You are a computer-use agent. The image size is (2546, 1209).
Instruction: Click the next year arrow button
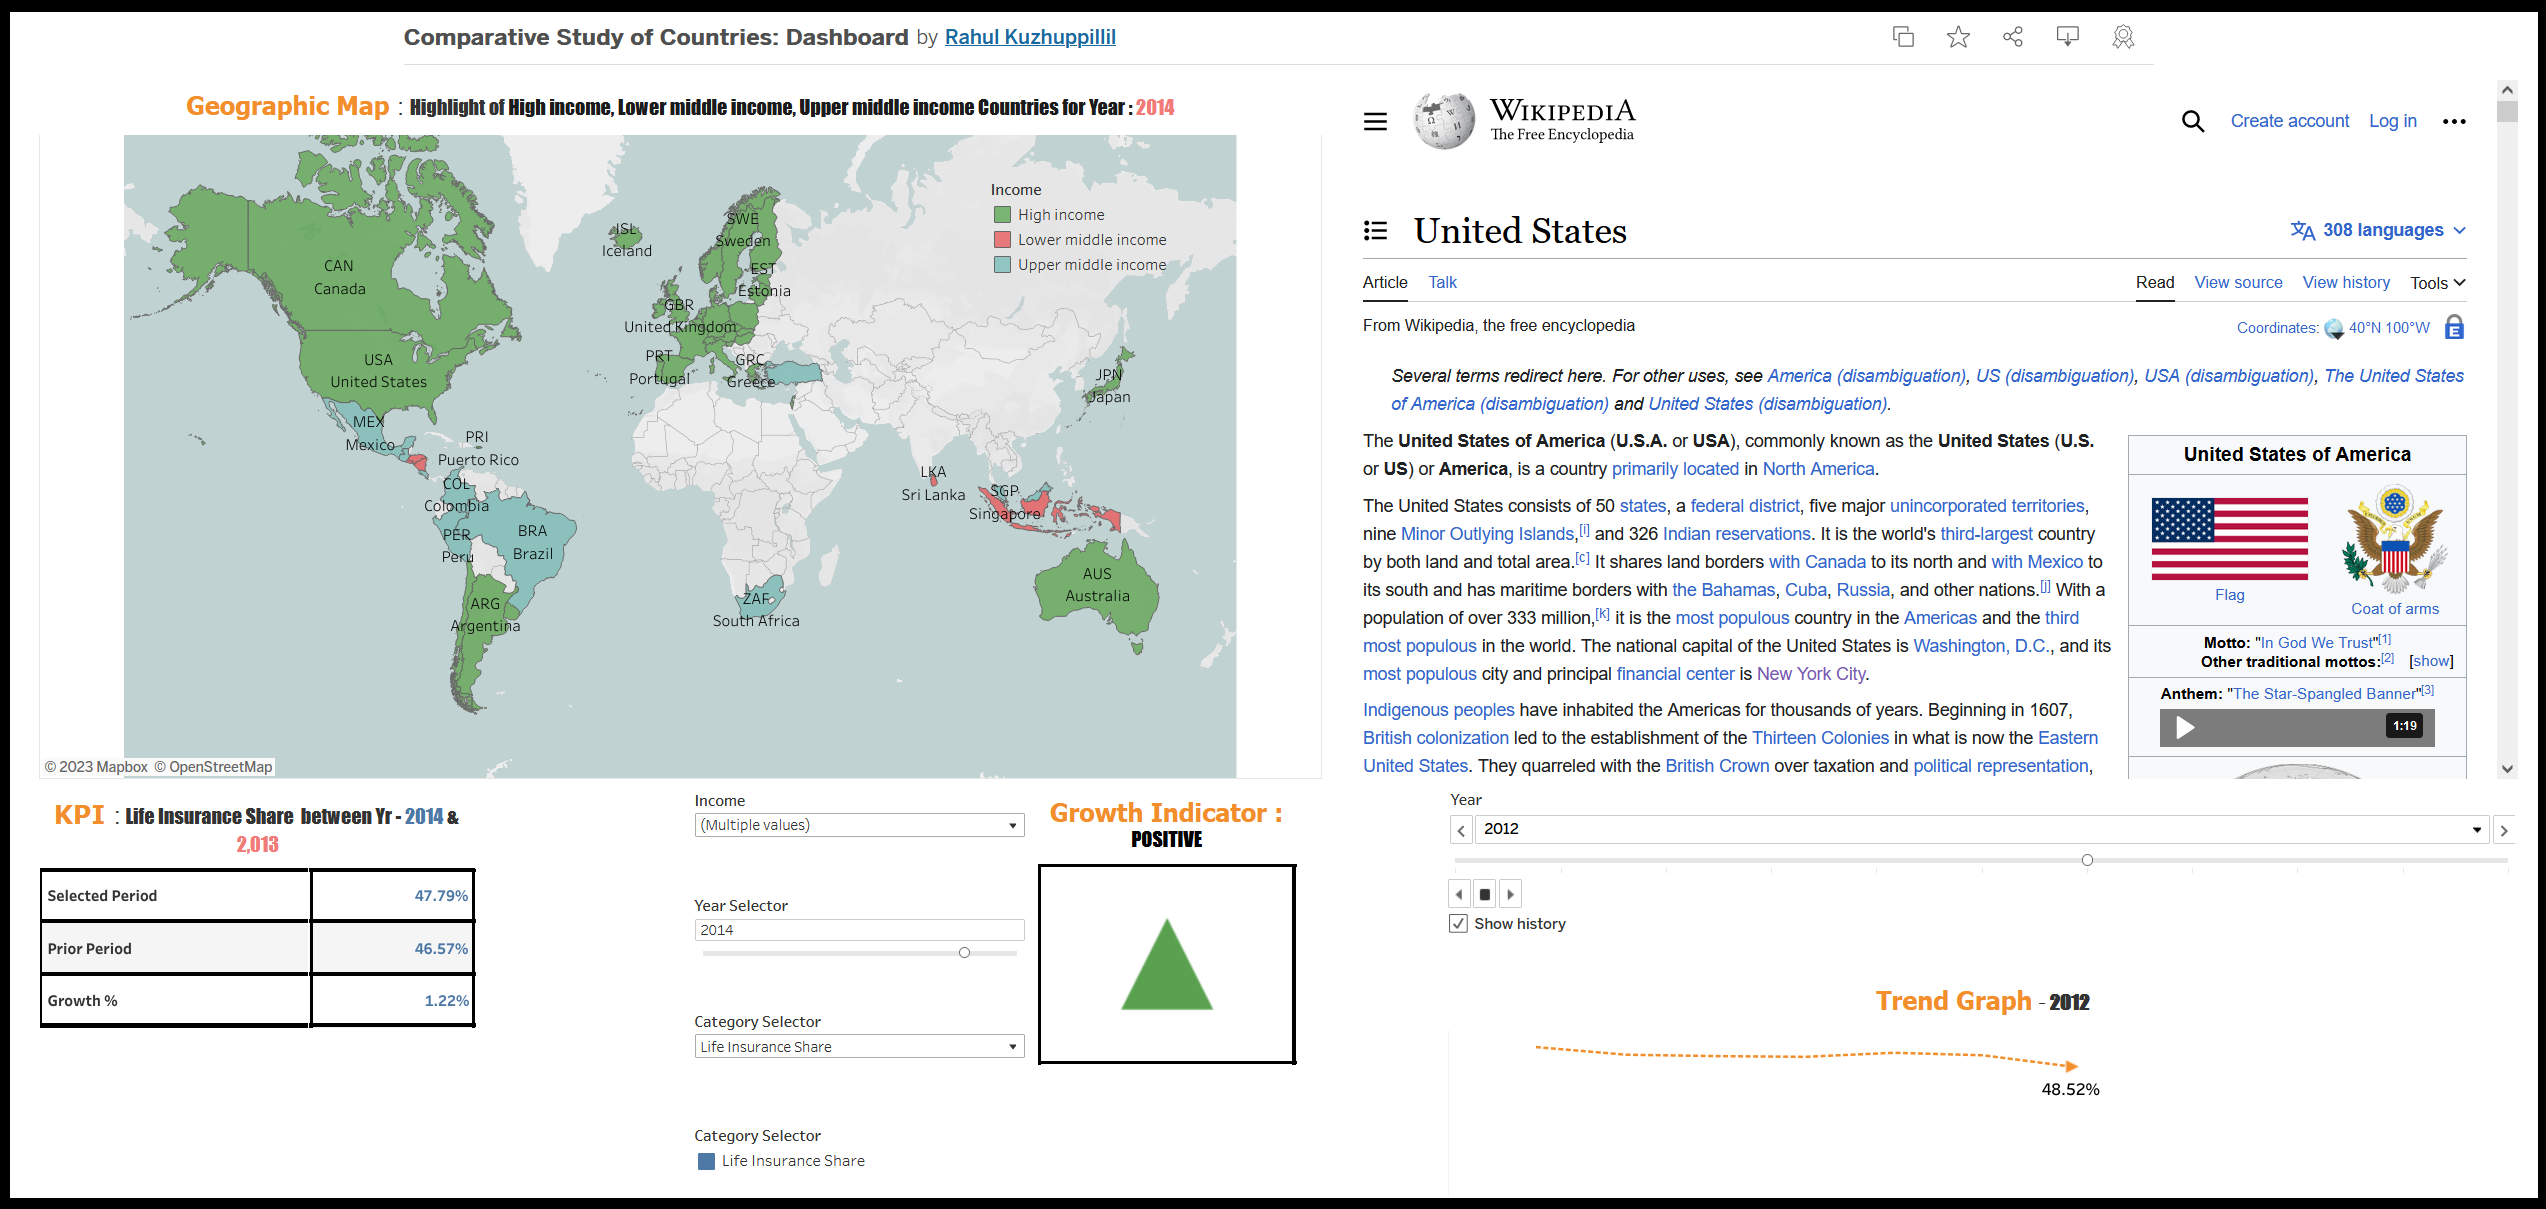click(2504, 829)
